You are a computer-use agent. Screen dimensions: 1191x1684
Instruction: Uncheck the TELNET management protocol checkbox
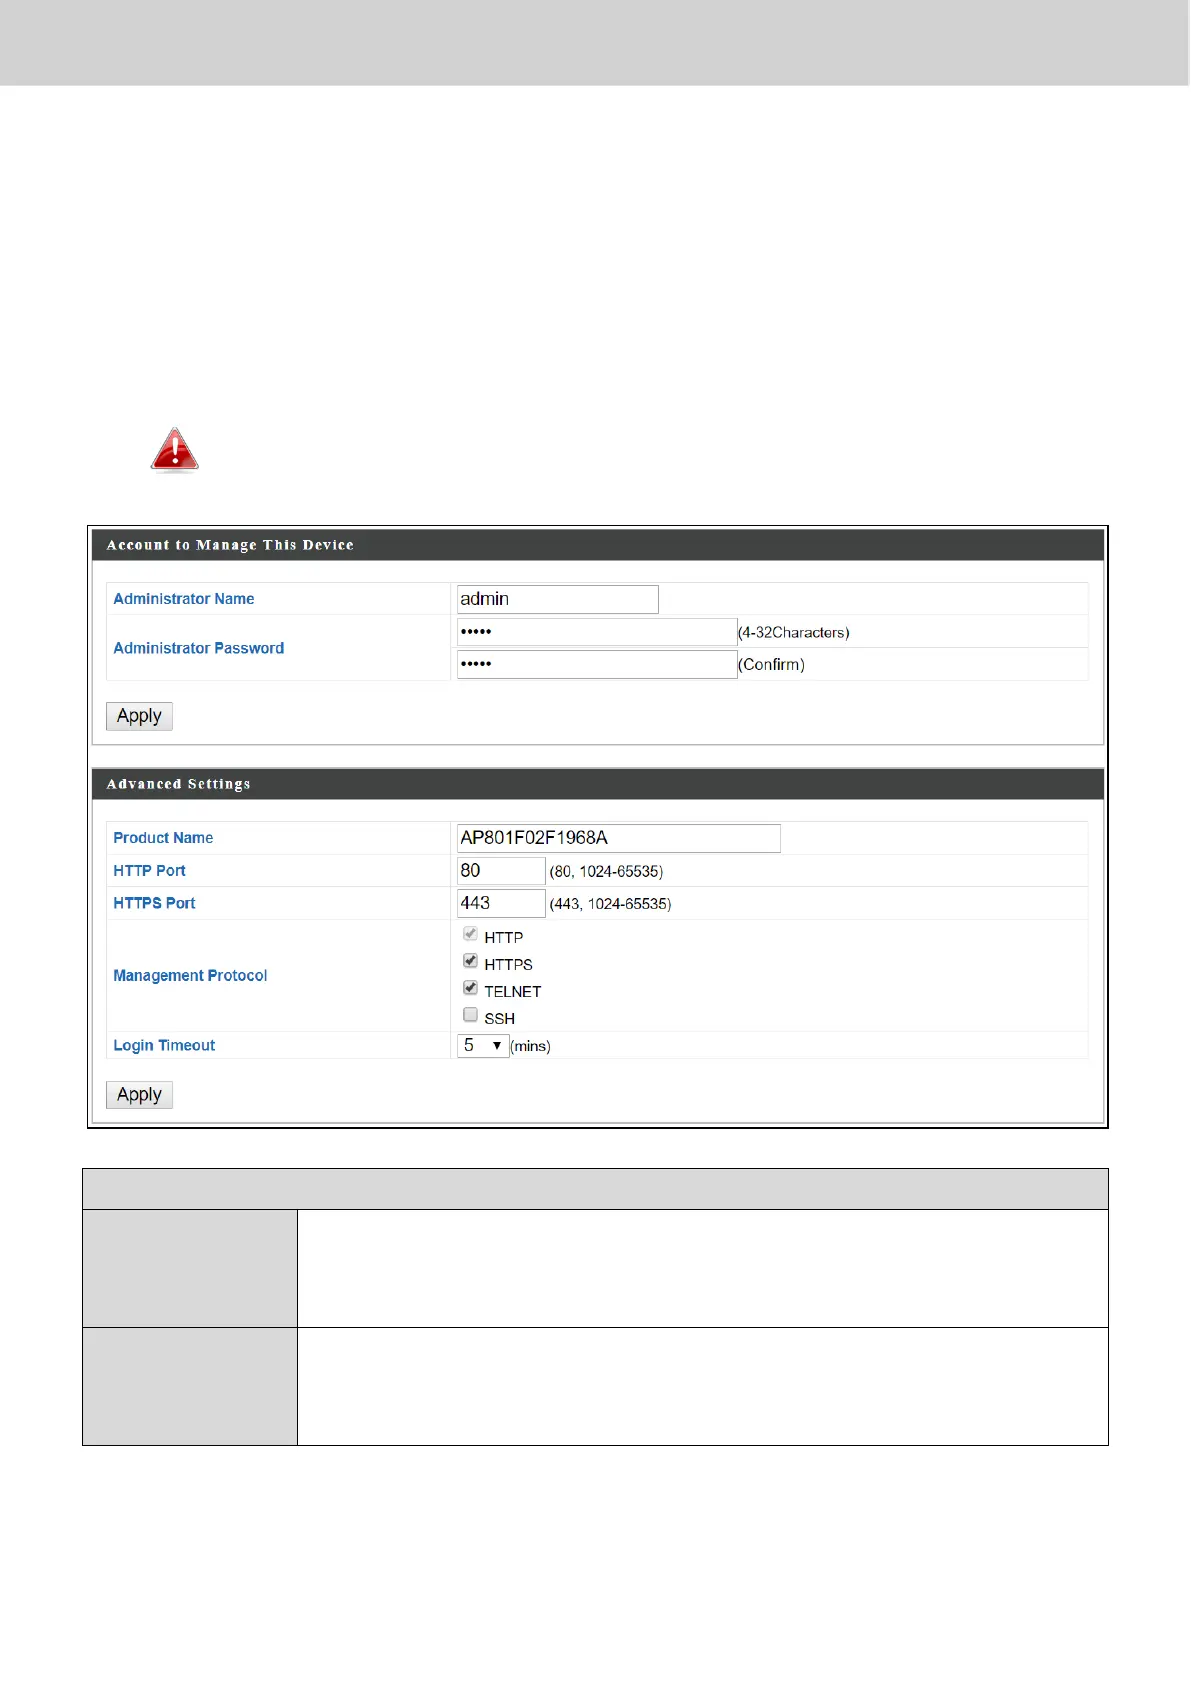(470, 987)
